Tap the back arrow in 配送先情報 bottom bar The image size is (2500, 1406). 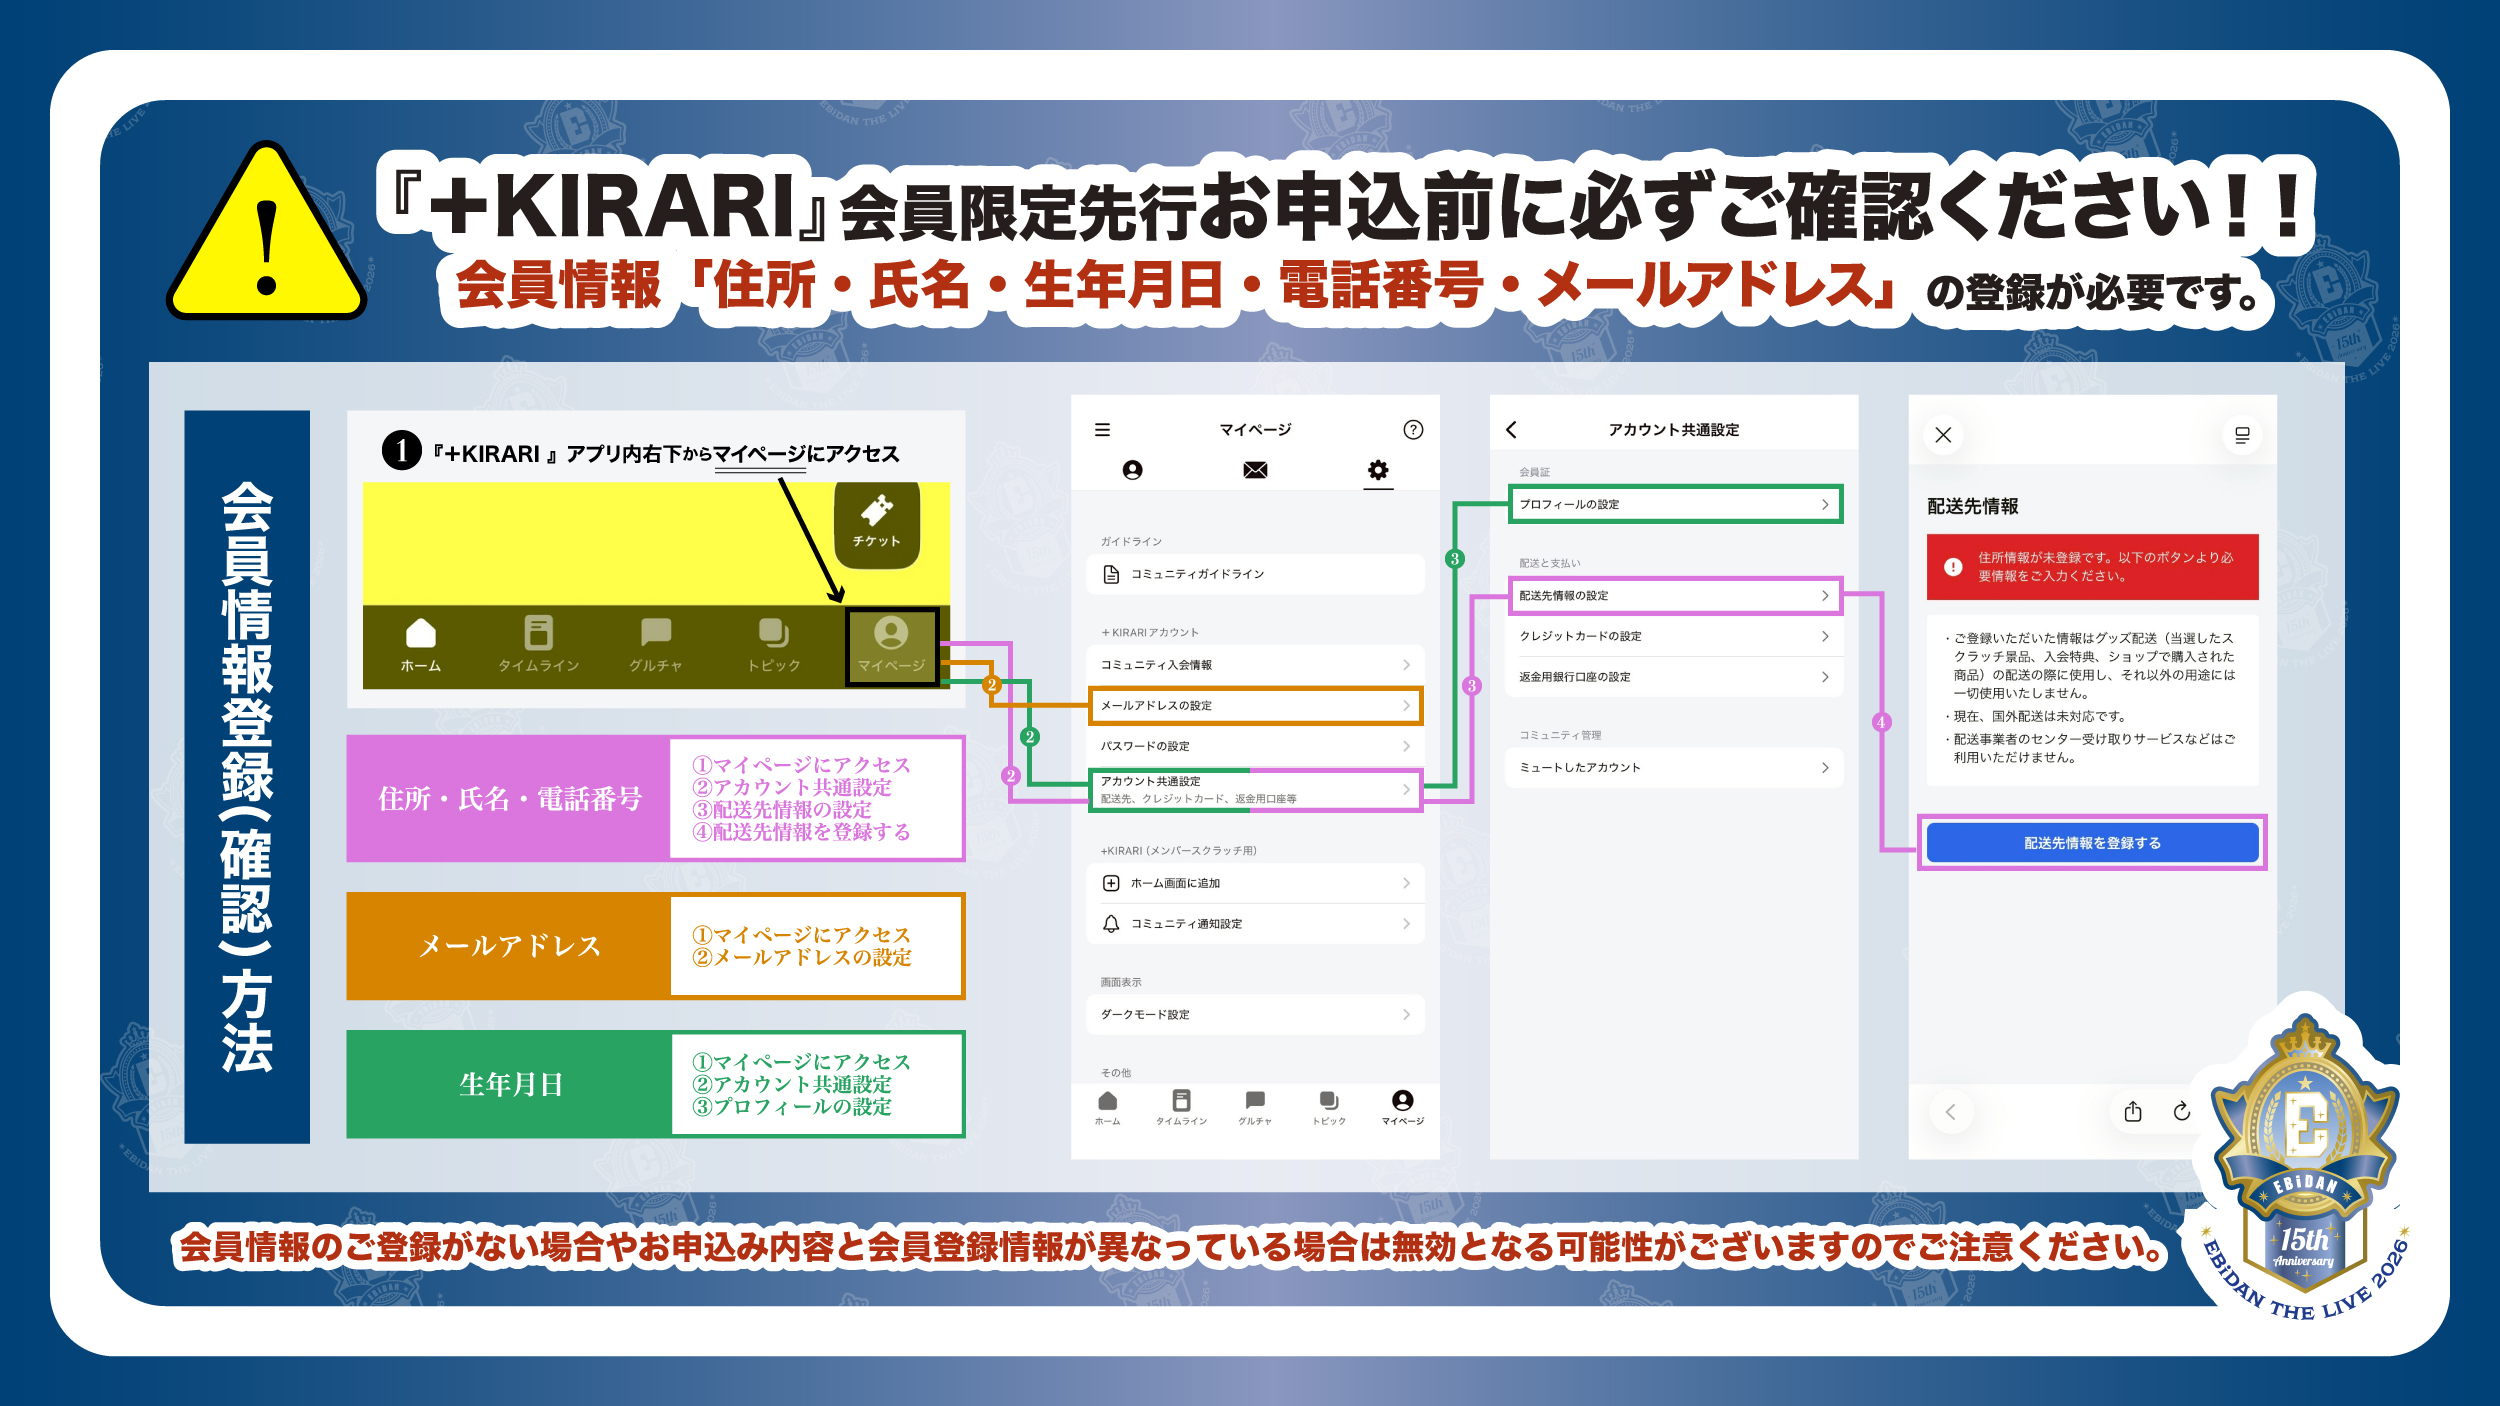(1950, 1112)
